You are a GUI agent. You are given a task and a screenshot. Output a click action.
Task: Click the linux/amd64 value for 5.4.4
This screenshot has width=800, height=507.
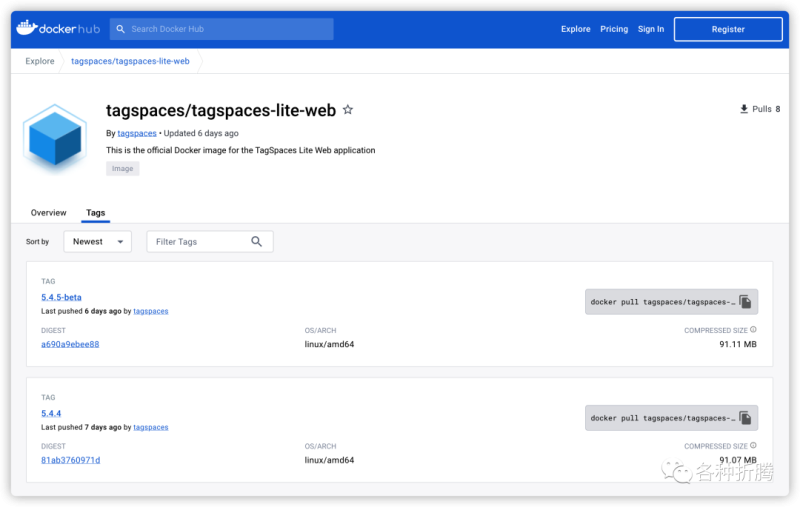pos(329,460)
